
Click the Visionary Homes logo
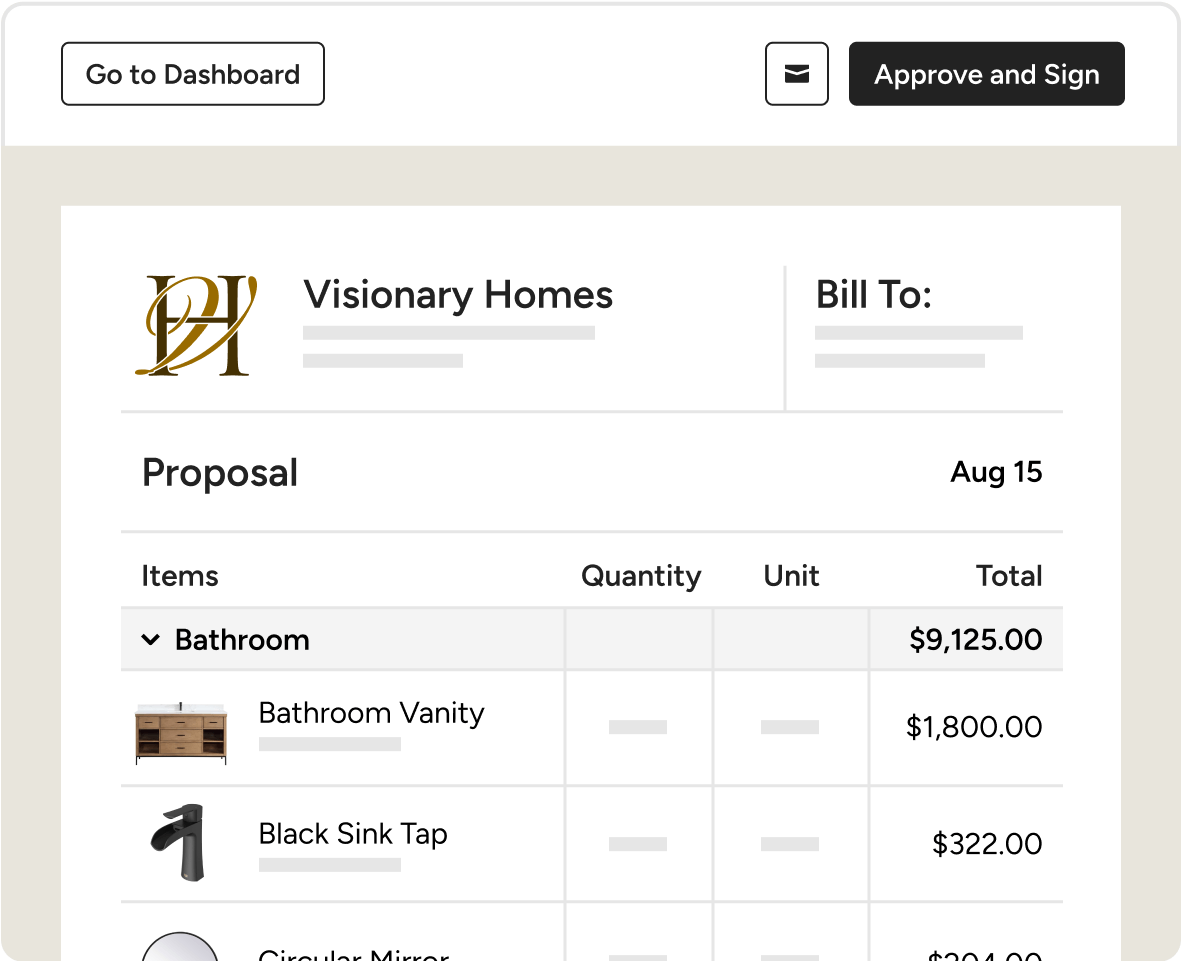point(196,326)
